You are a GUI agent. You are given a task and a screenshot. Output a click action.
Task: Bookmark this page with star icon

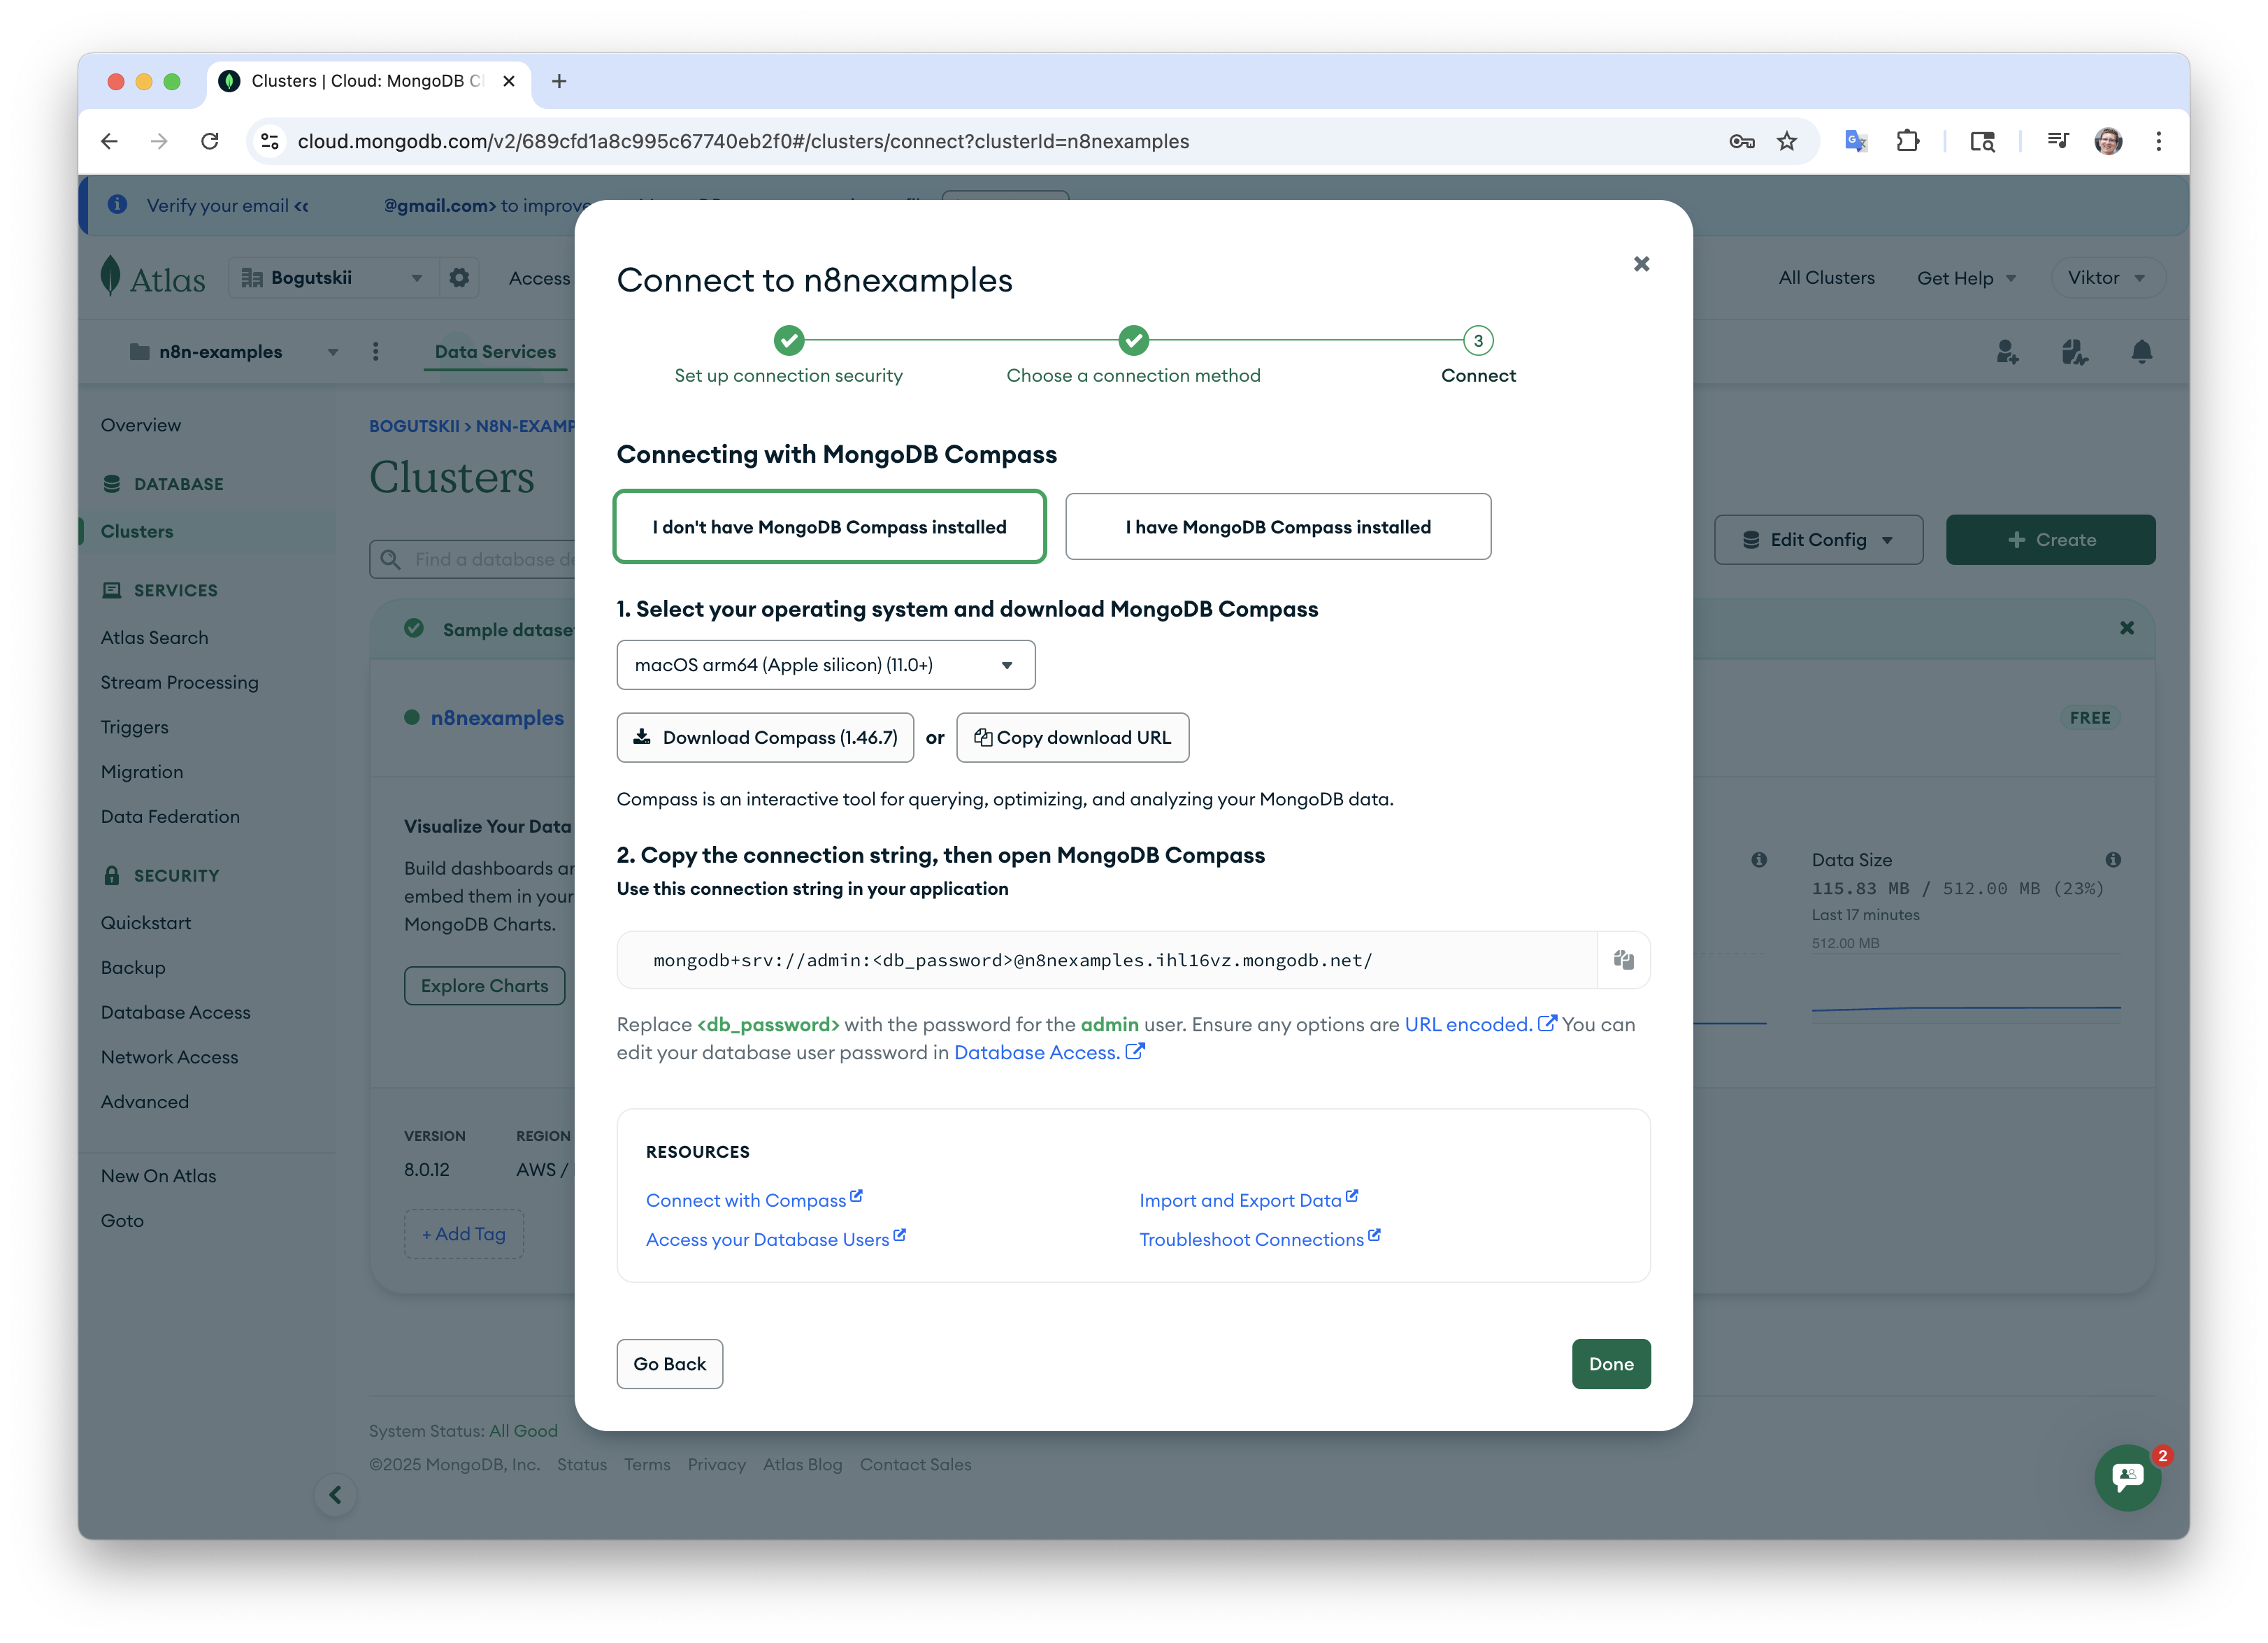click(1787, 141)
